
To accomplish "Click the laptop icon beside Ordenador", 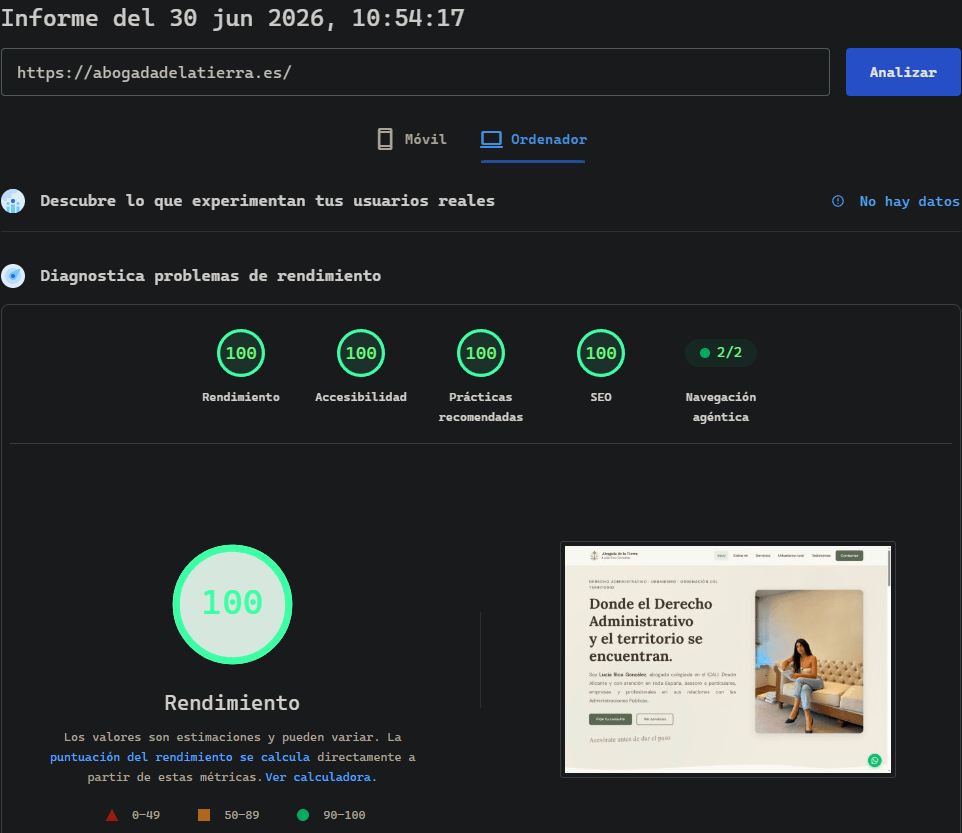I will (x=491, y=139).
